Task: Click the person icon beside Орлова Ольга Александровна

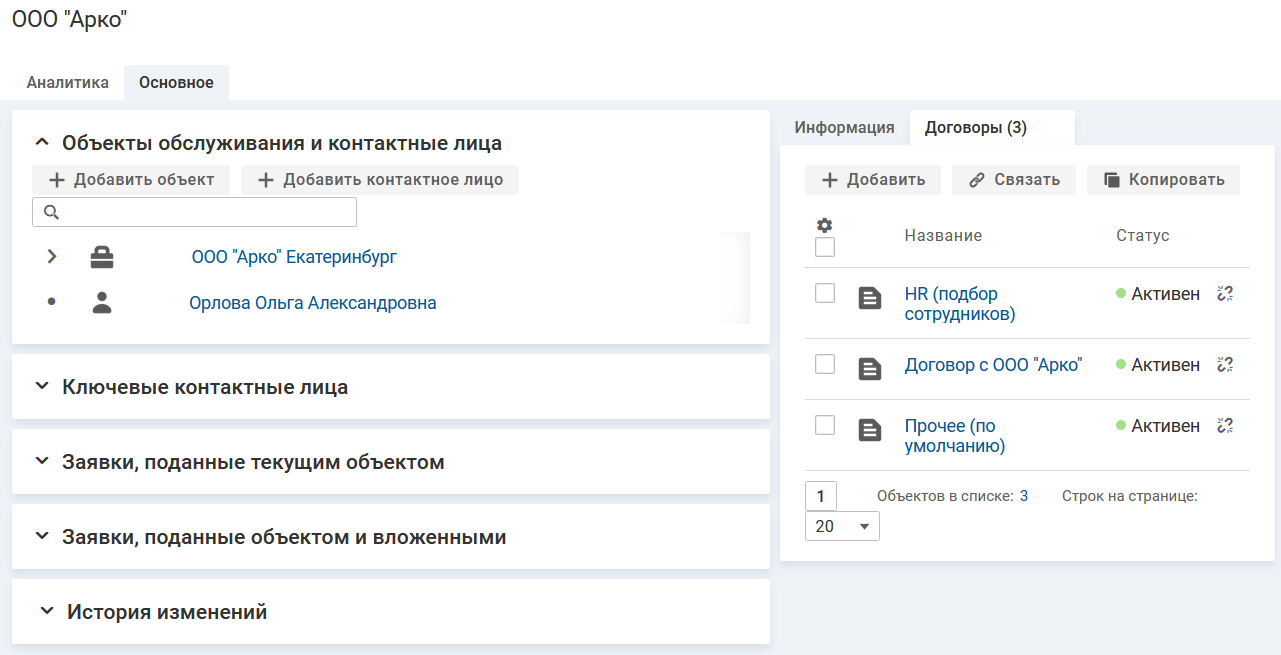Action: point(102,303)
